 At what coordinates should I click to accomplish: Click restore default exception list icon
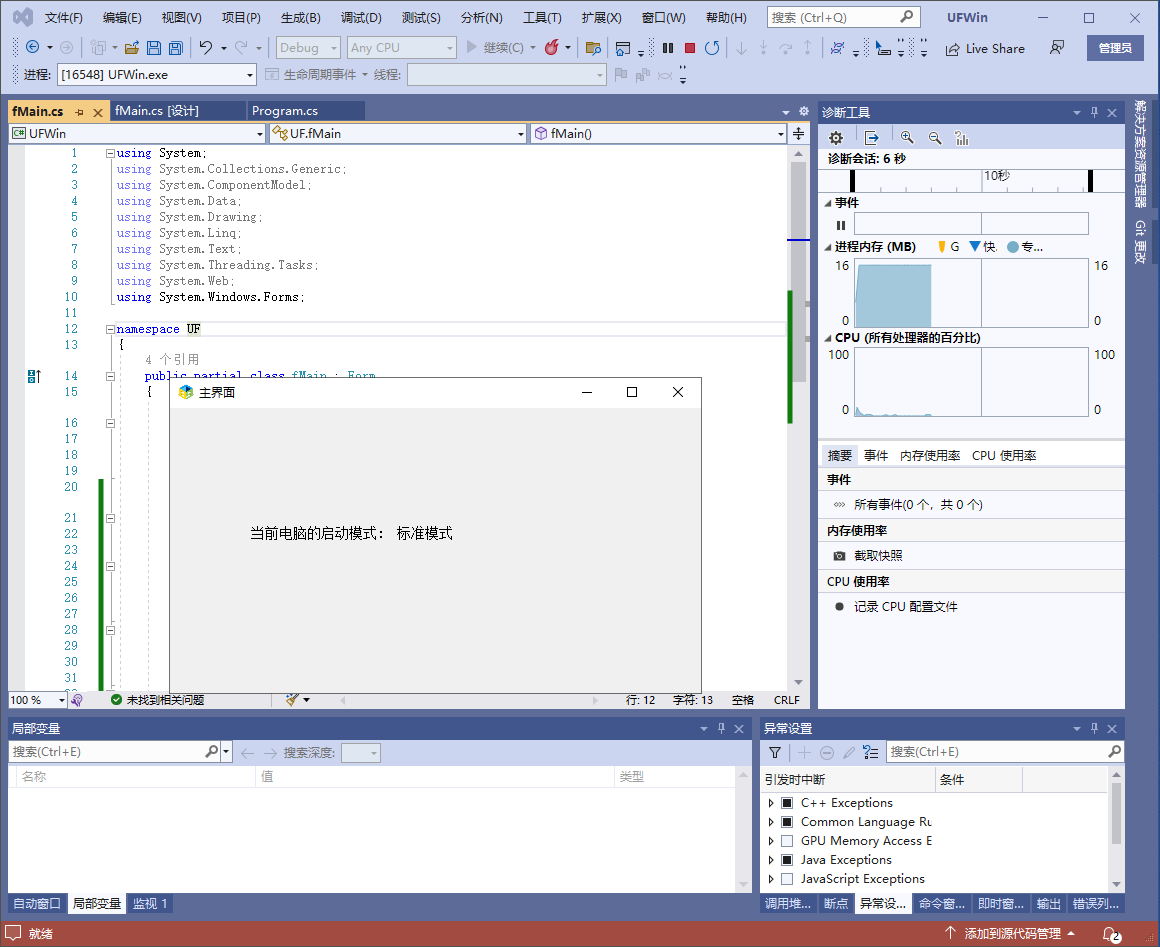[871, 752]
